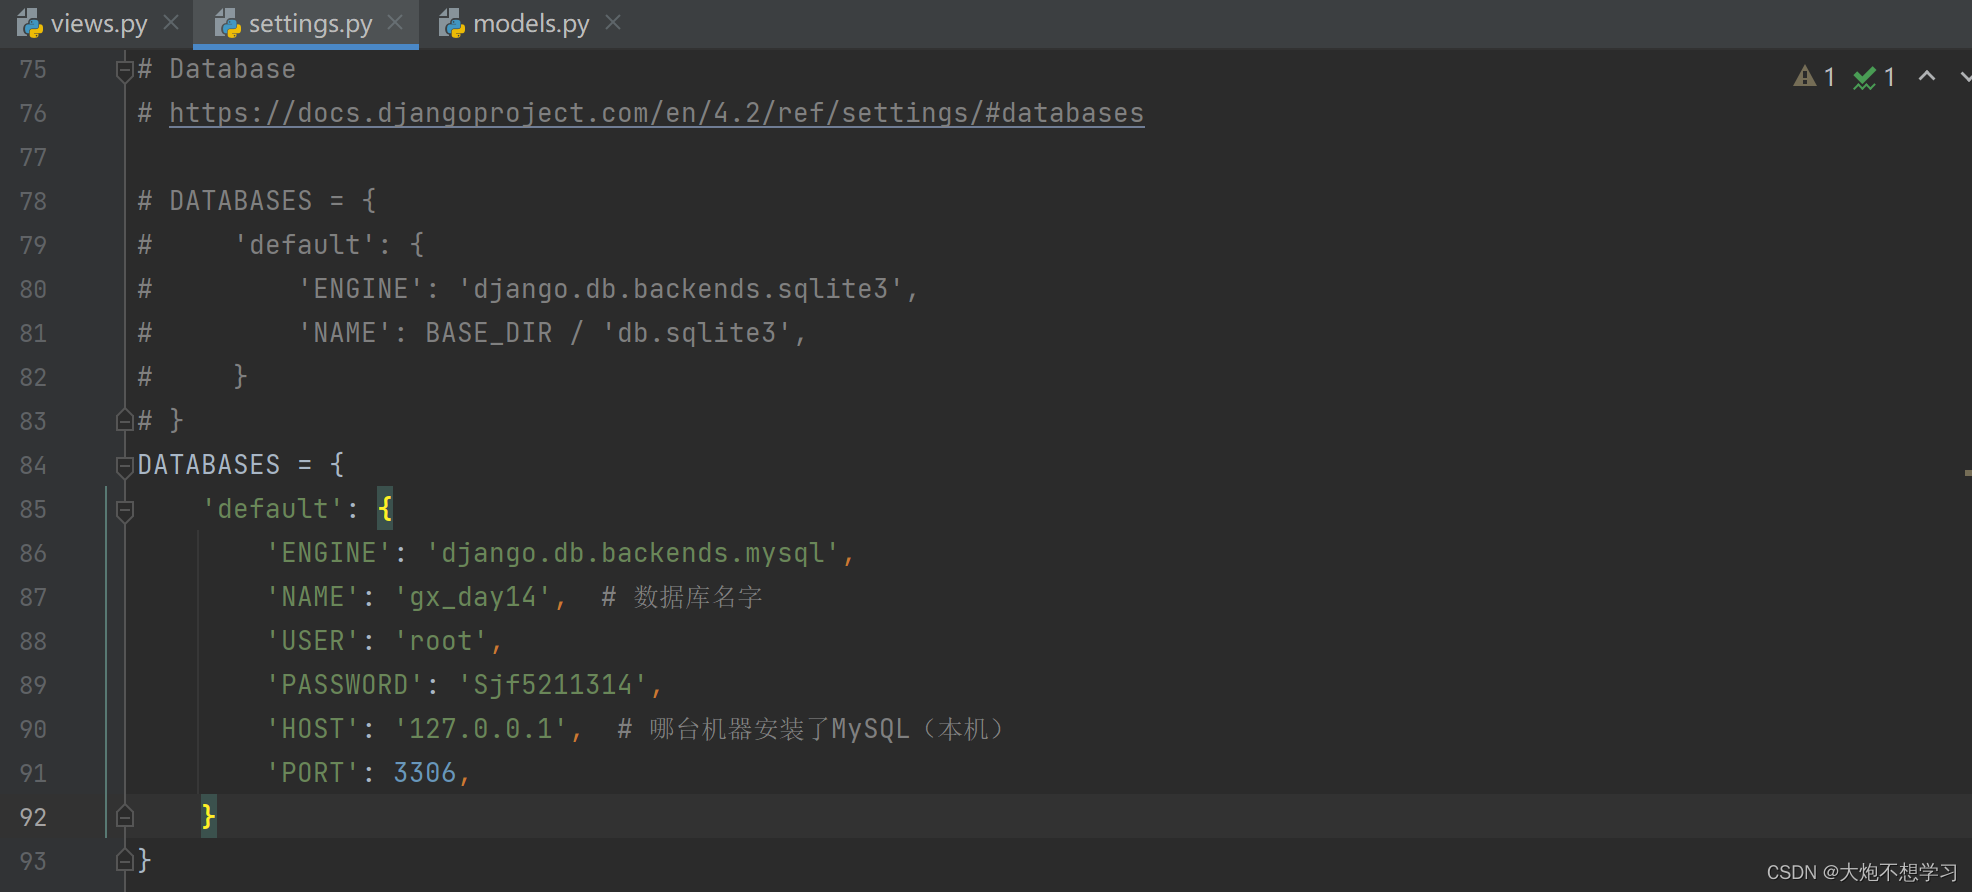This screenshot has height=892, width=1972.
Task: Click the 'root' user value
Action: (441, 641)
